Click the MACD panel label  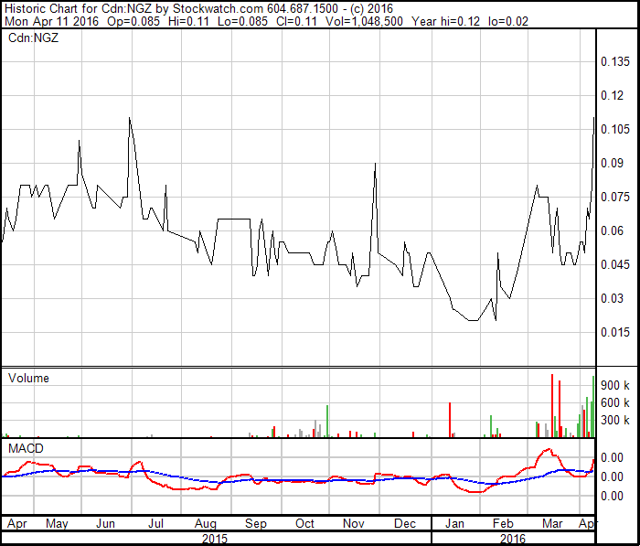click(x=26, y=448)
